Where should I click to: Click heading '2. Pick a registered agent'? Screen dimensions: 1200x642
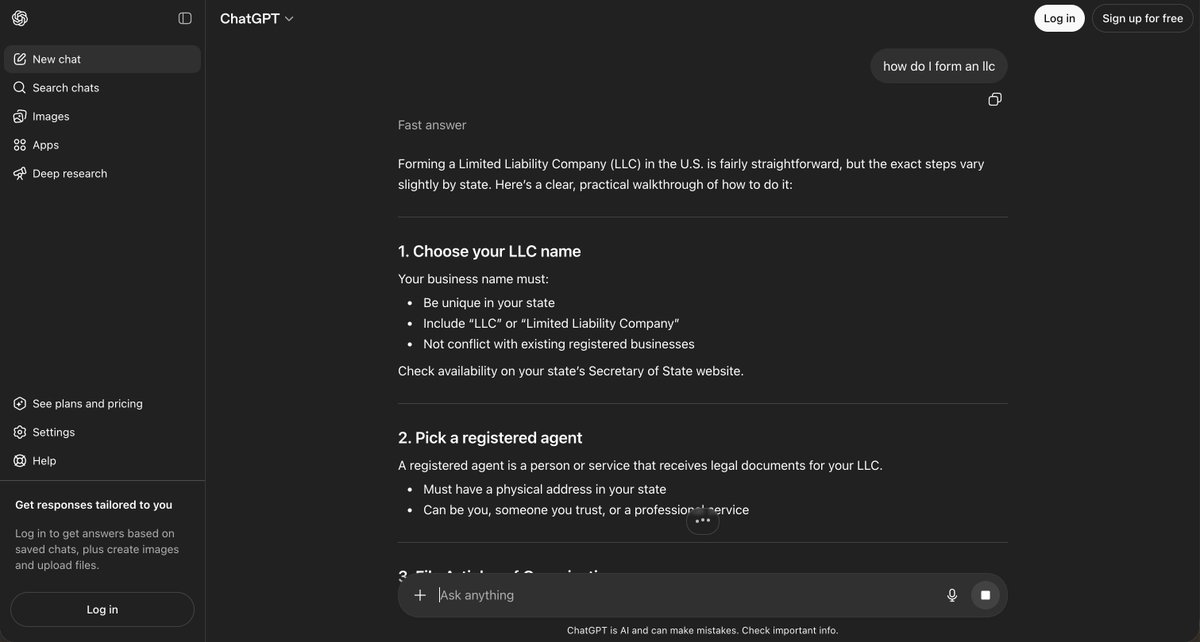(490, 438)
